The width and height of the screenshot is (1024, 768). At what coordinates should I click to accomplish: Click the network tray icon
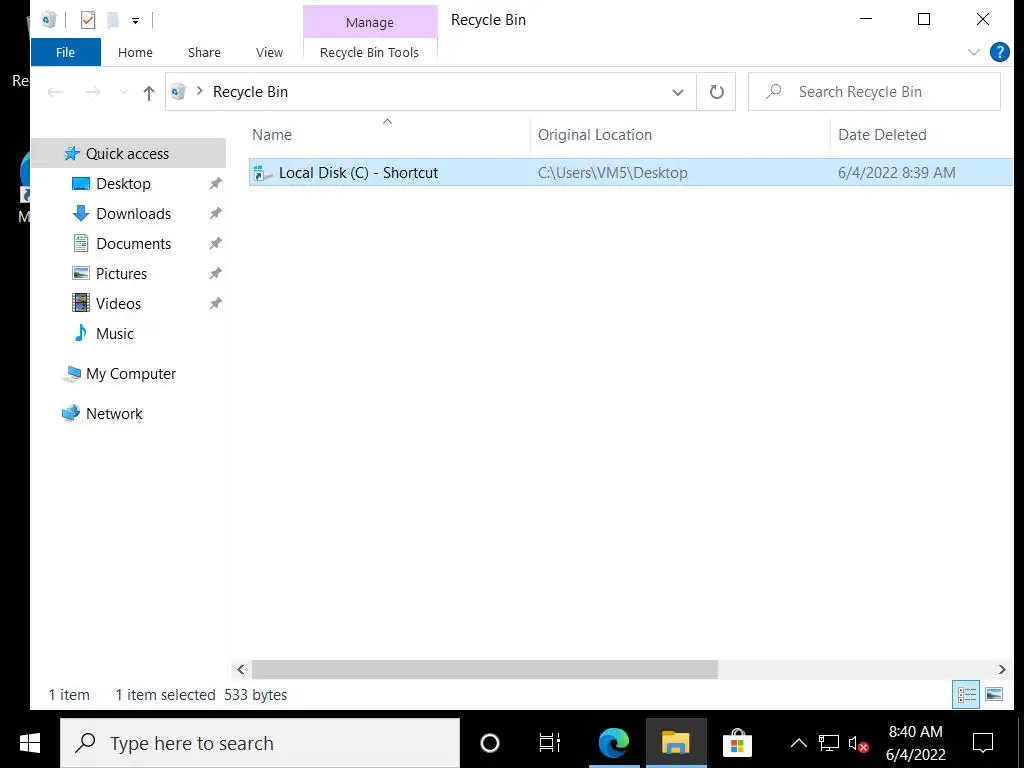829,743
